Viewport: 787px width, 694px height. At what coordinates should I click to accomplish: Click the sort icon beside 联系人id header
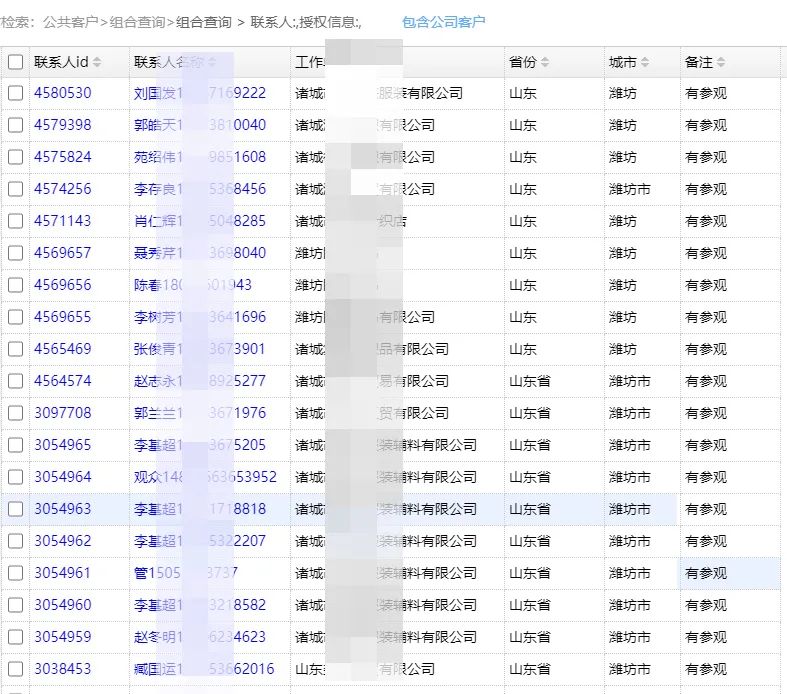pos(97,62)
